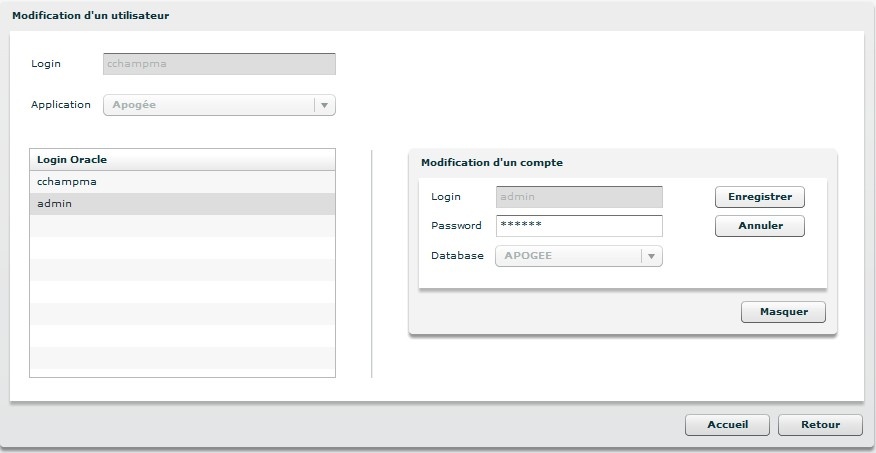Focus the Password input field

(x=578, y=226)
